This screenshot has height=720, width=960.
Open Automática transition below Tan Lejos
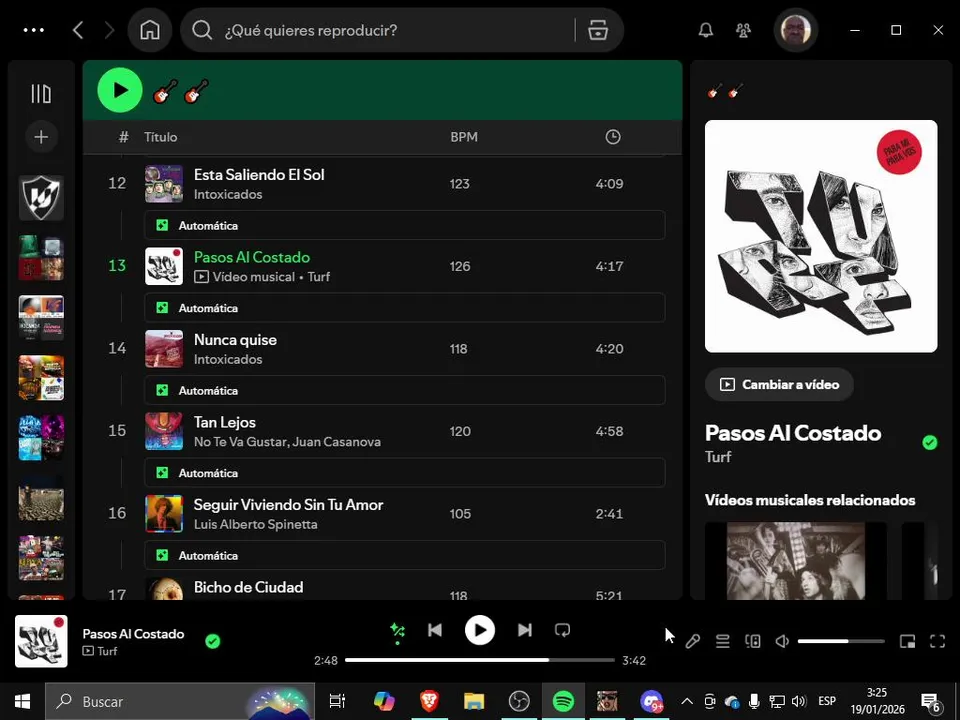pos(405,473)
